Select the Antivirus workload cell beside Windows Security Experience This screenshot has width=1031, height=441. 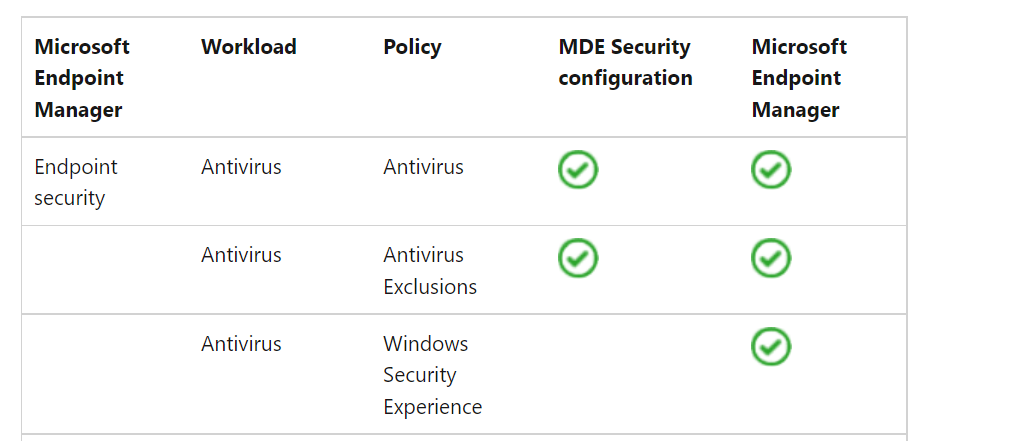(241, 344)
